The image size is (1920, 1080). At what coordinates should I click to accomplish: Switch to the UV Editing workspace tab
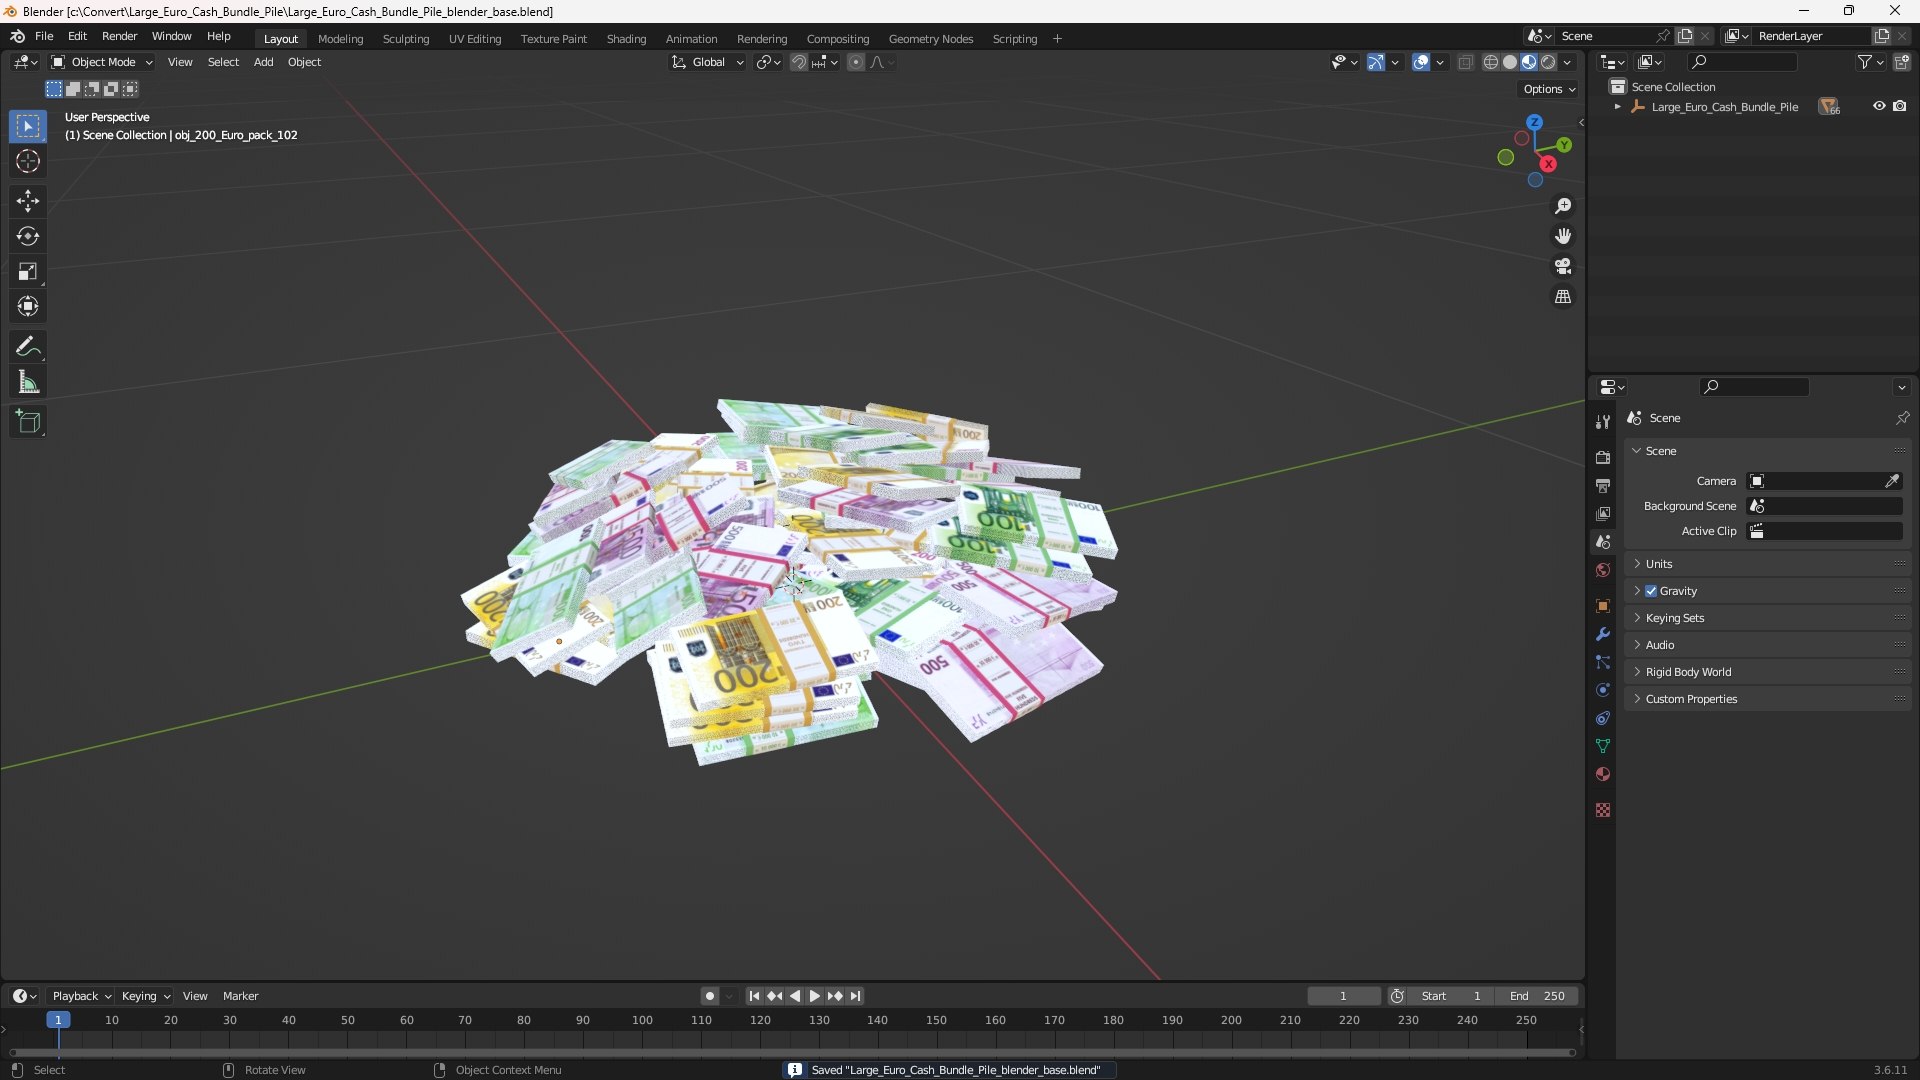(475, 39)
